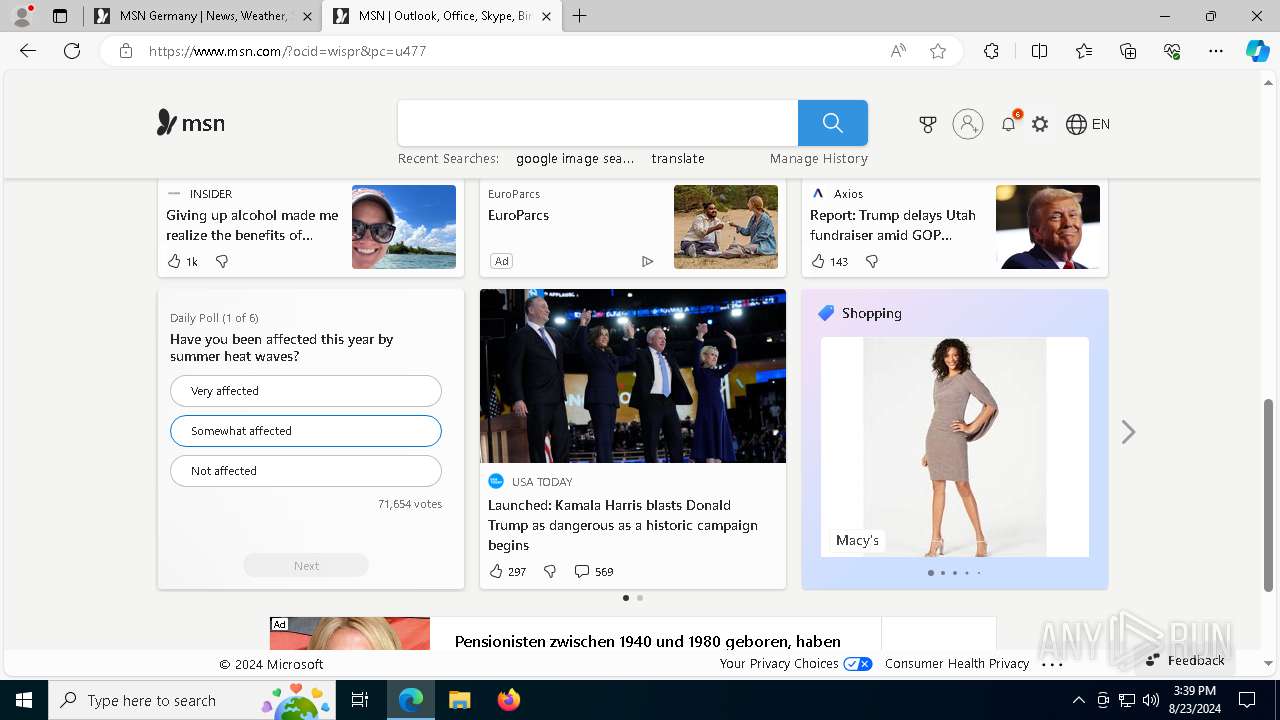The width and height of the screenshot is (1280, 720).
Task: Open Browser essentials heart icon
Action: [1172, 51]
